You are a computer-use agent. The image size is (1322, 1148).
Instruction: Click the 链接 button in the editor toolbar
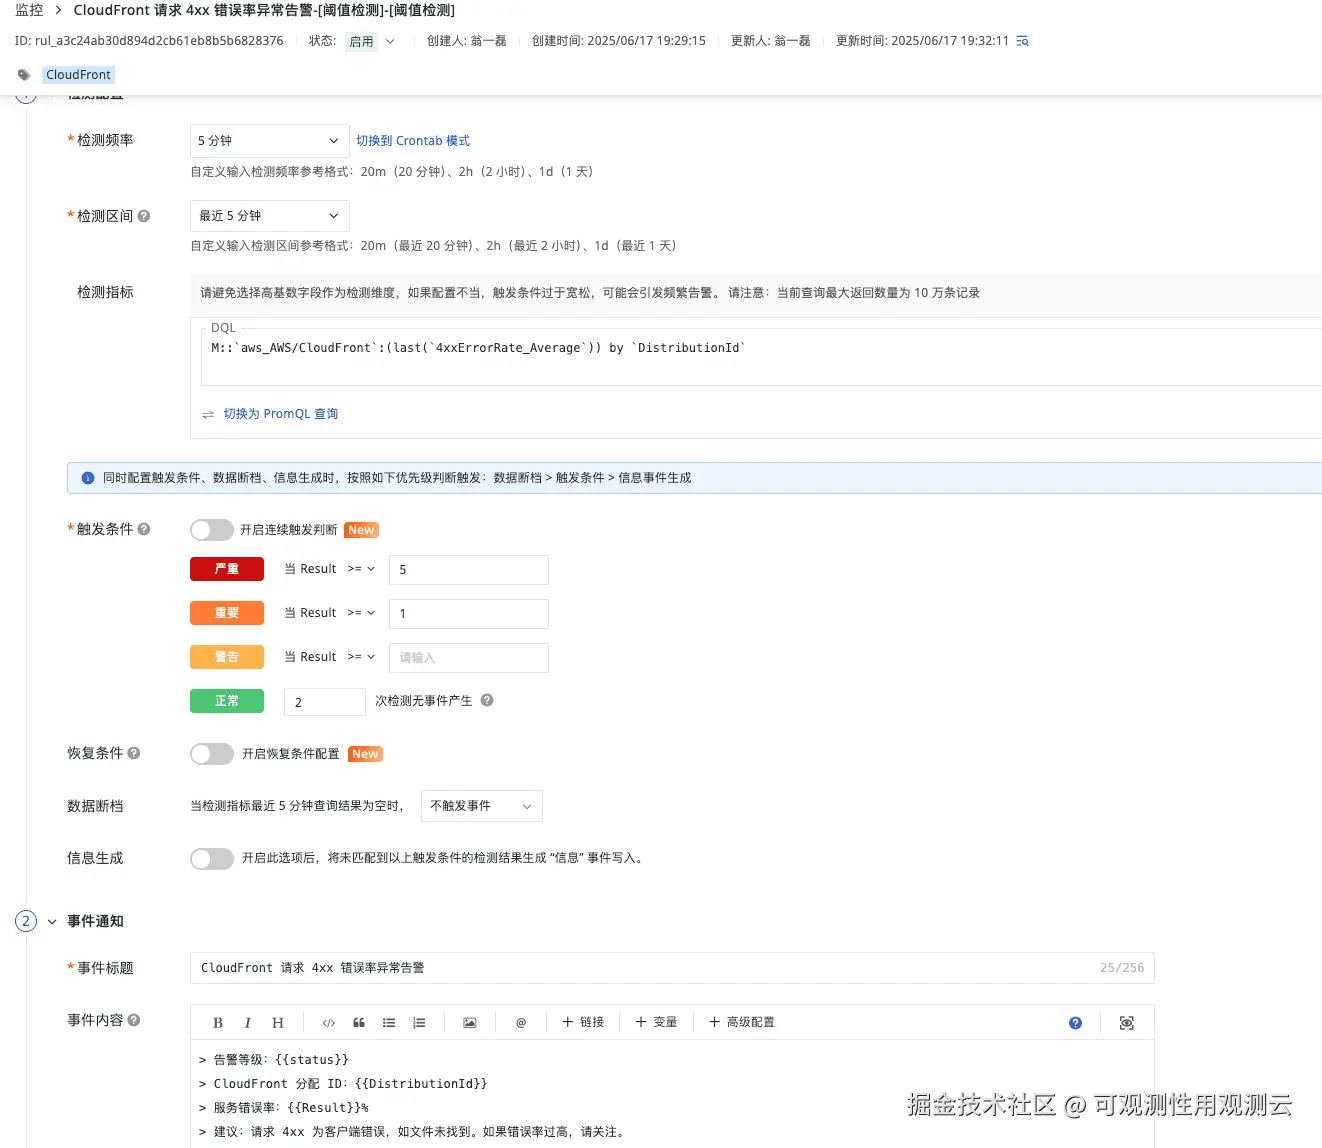coord(583,1022)
